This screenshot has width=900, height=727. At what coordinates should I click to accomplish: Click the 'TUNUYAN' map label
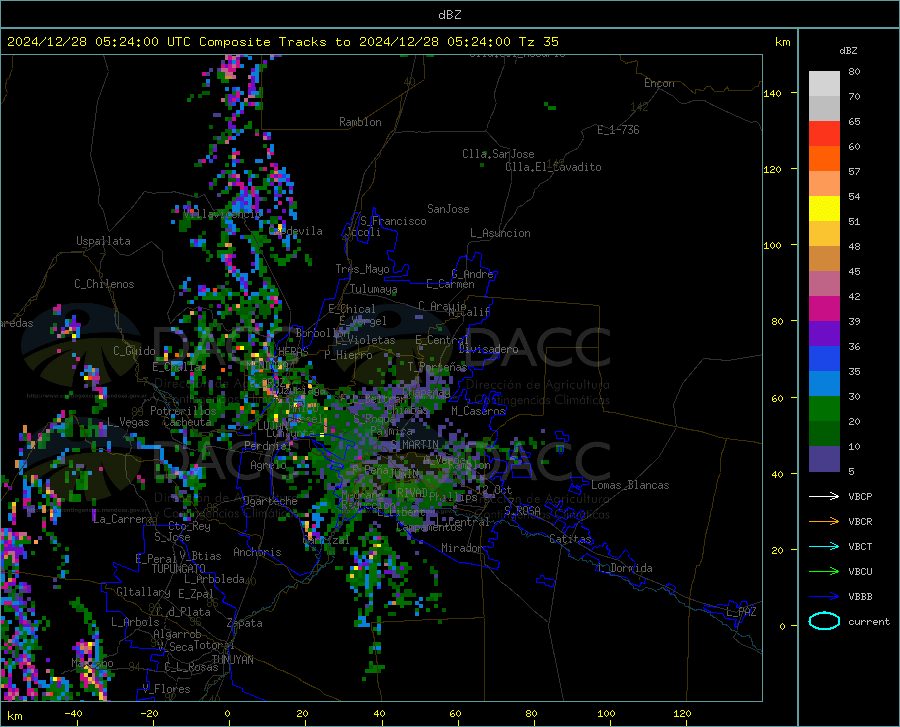(232, 660)
